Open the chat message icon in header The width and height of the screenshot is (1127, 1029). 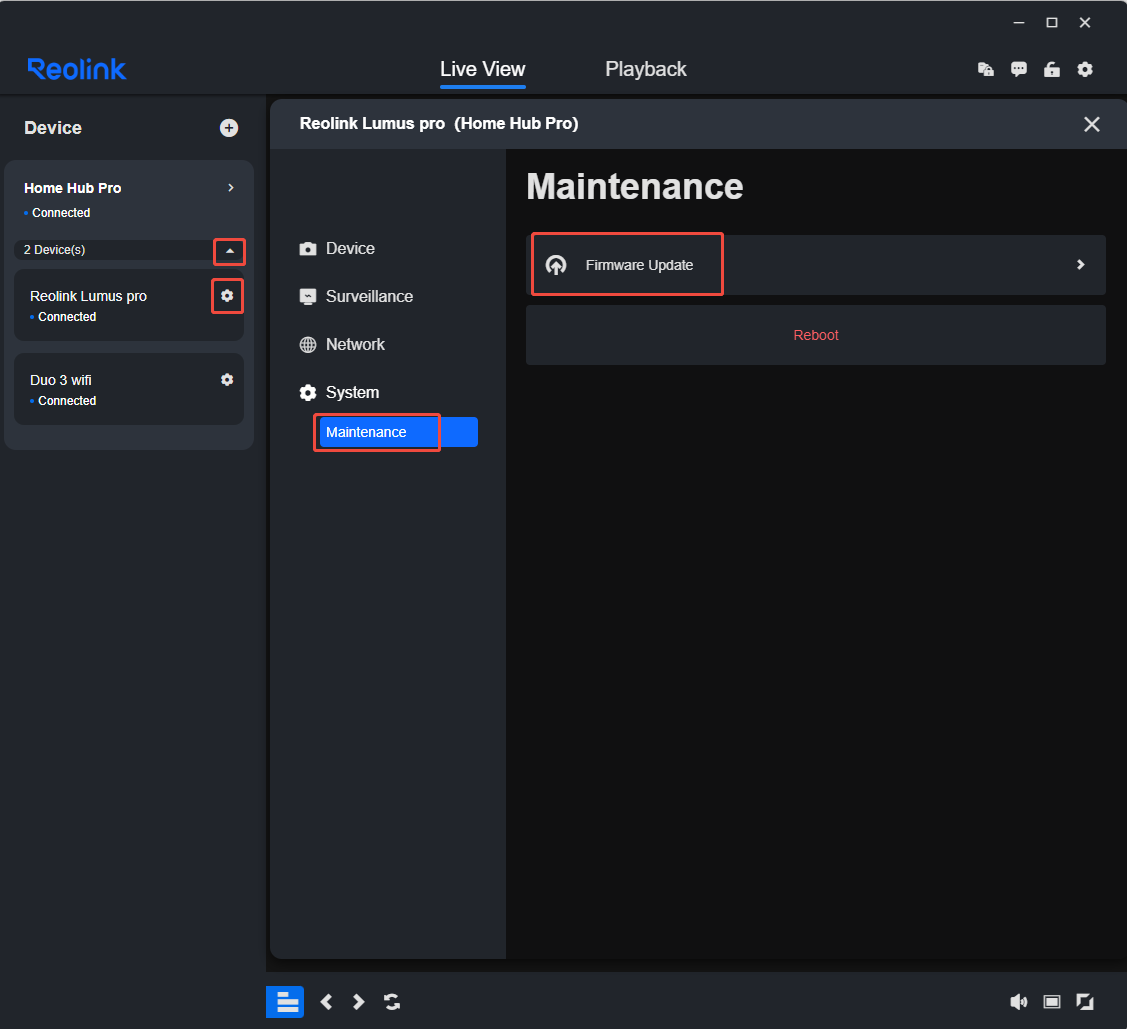pyautogui.click(x=1018, y=69)
